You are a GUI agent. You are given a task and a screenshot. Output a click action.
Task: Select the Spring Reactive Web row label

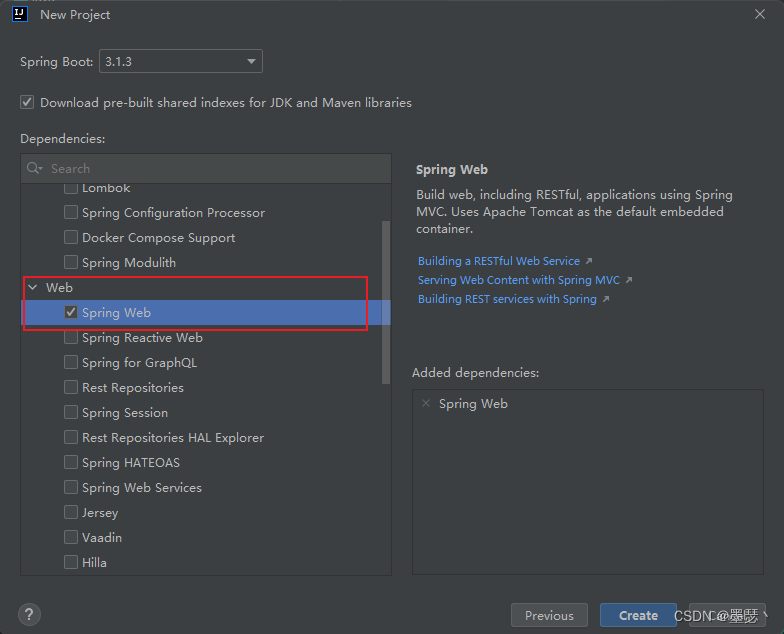(142, 338)
